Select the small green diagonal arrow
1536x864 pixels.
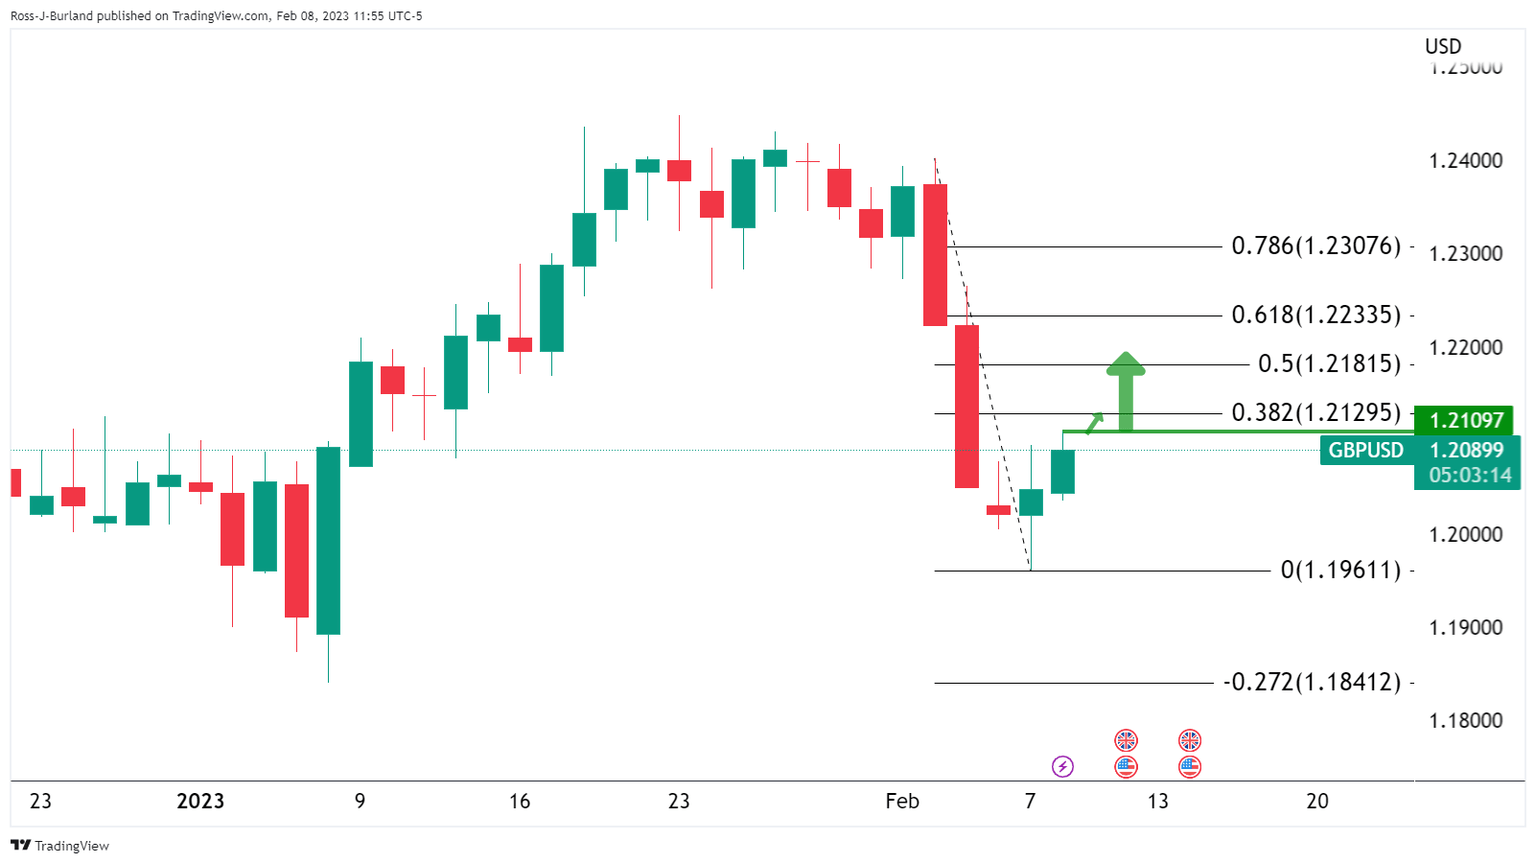pyautogui.click(x=1094, y=422)
